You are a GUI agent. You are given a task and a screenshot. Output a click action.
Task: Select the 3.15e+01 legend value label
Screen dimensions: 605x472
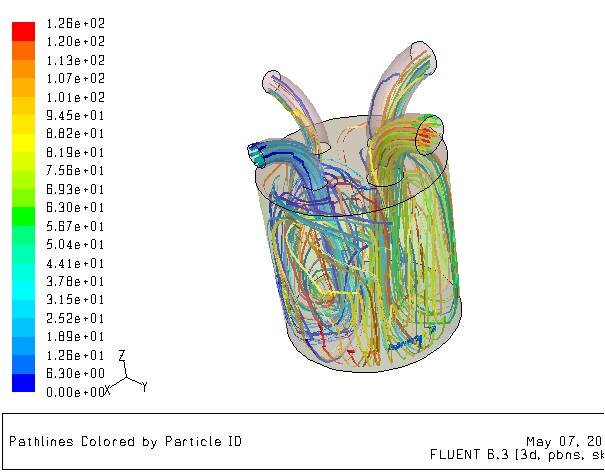click(76, 300)
